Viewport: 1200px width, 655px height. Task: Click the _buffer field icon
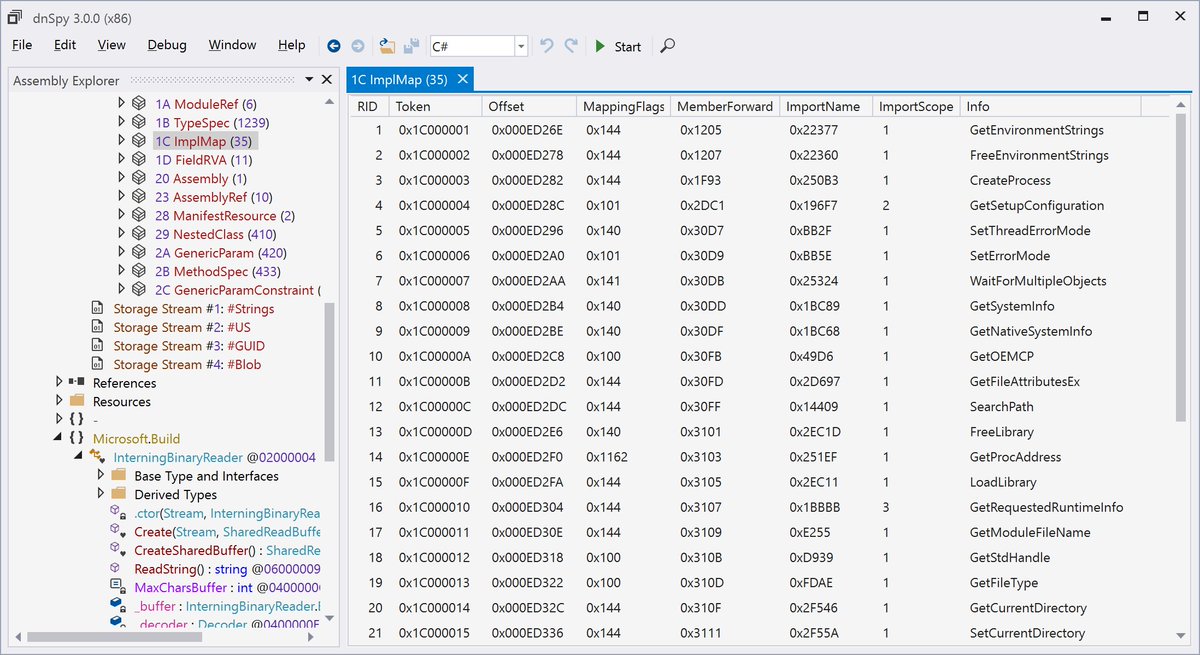point(118,606)
